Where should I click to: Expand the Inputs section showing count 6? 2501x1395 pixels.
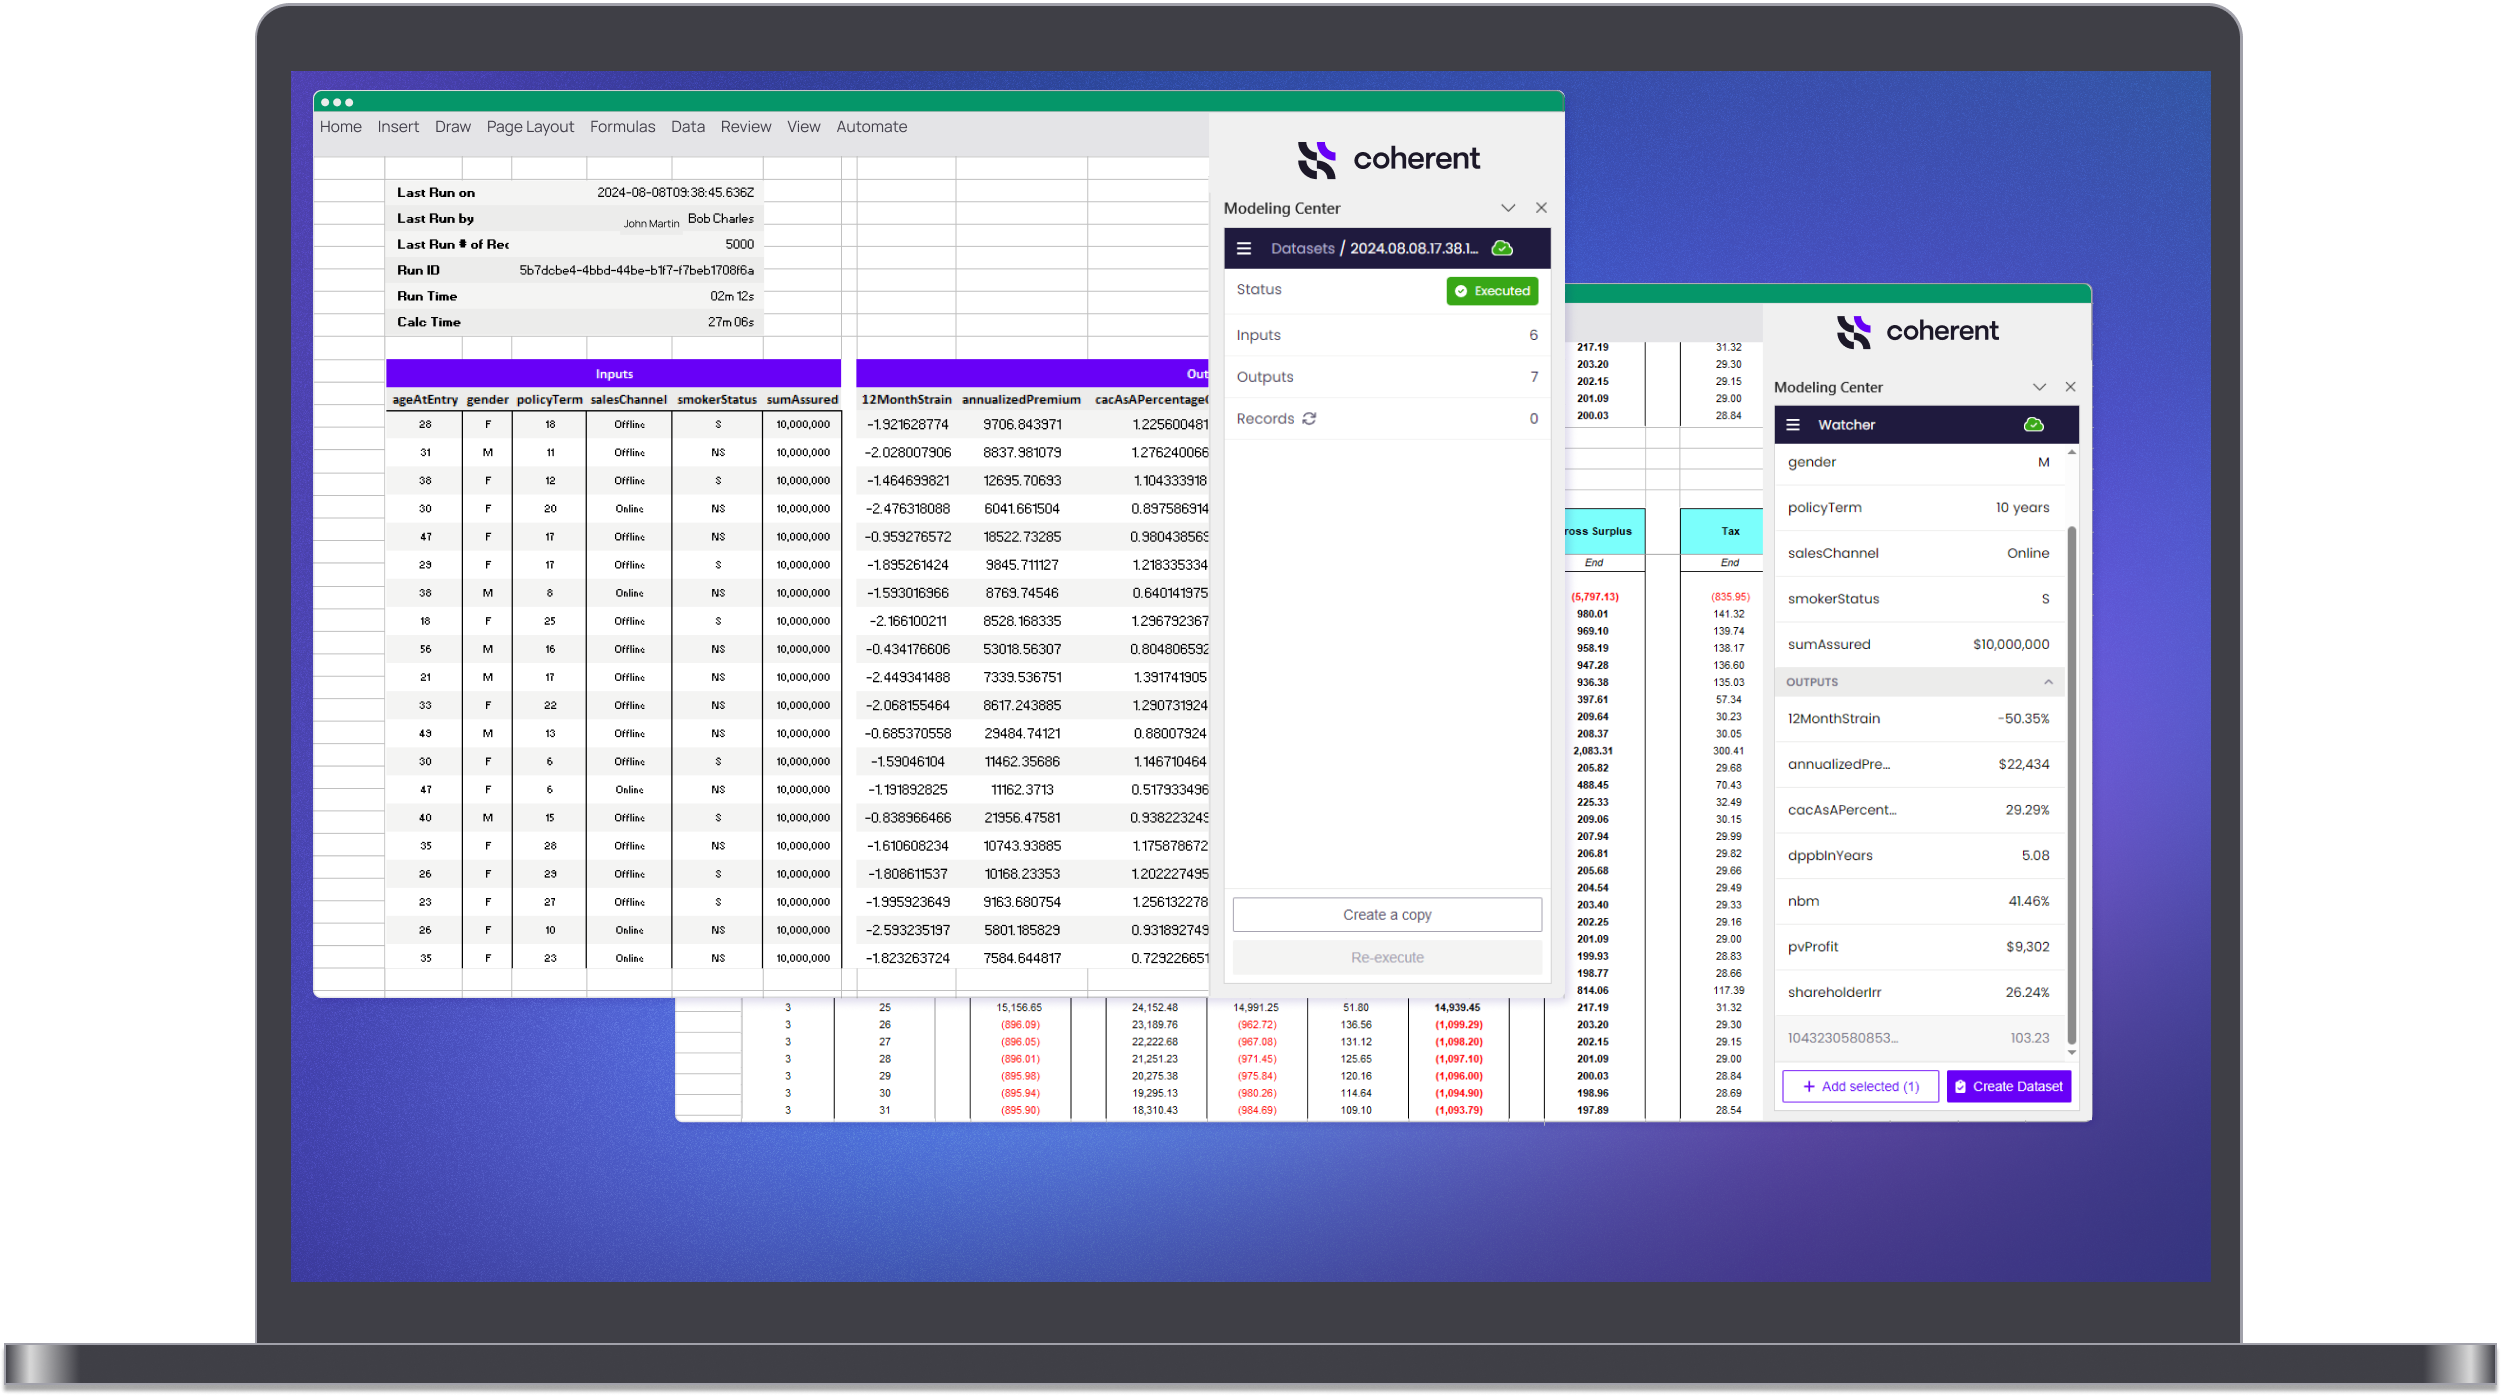(1386, 333)
